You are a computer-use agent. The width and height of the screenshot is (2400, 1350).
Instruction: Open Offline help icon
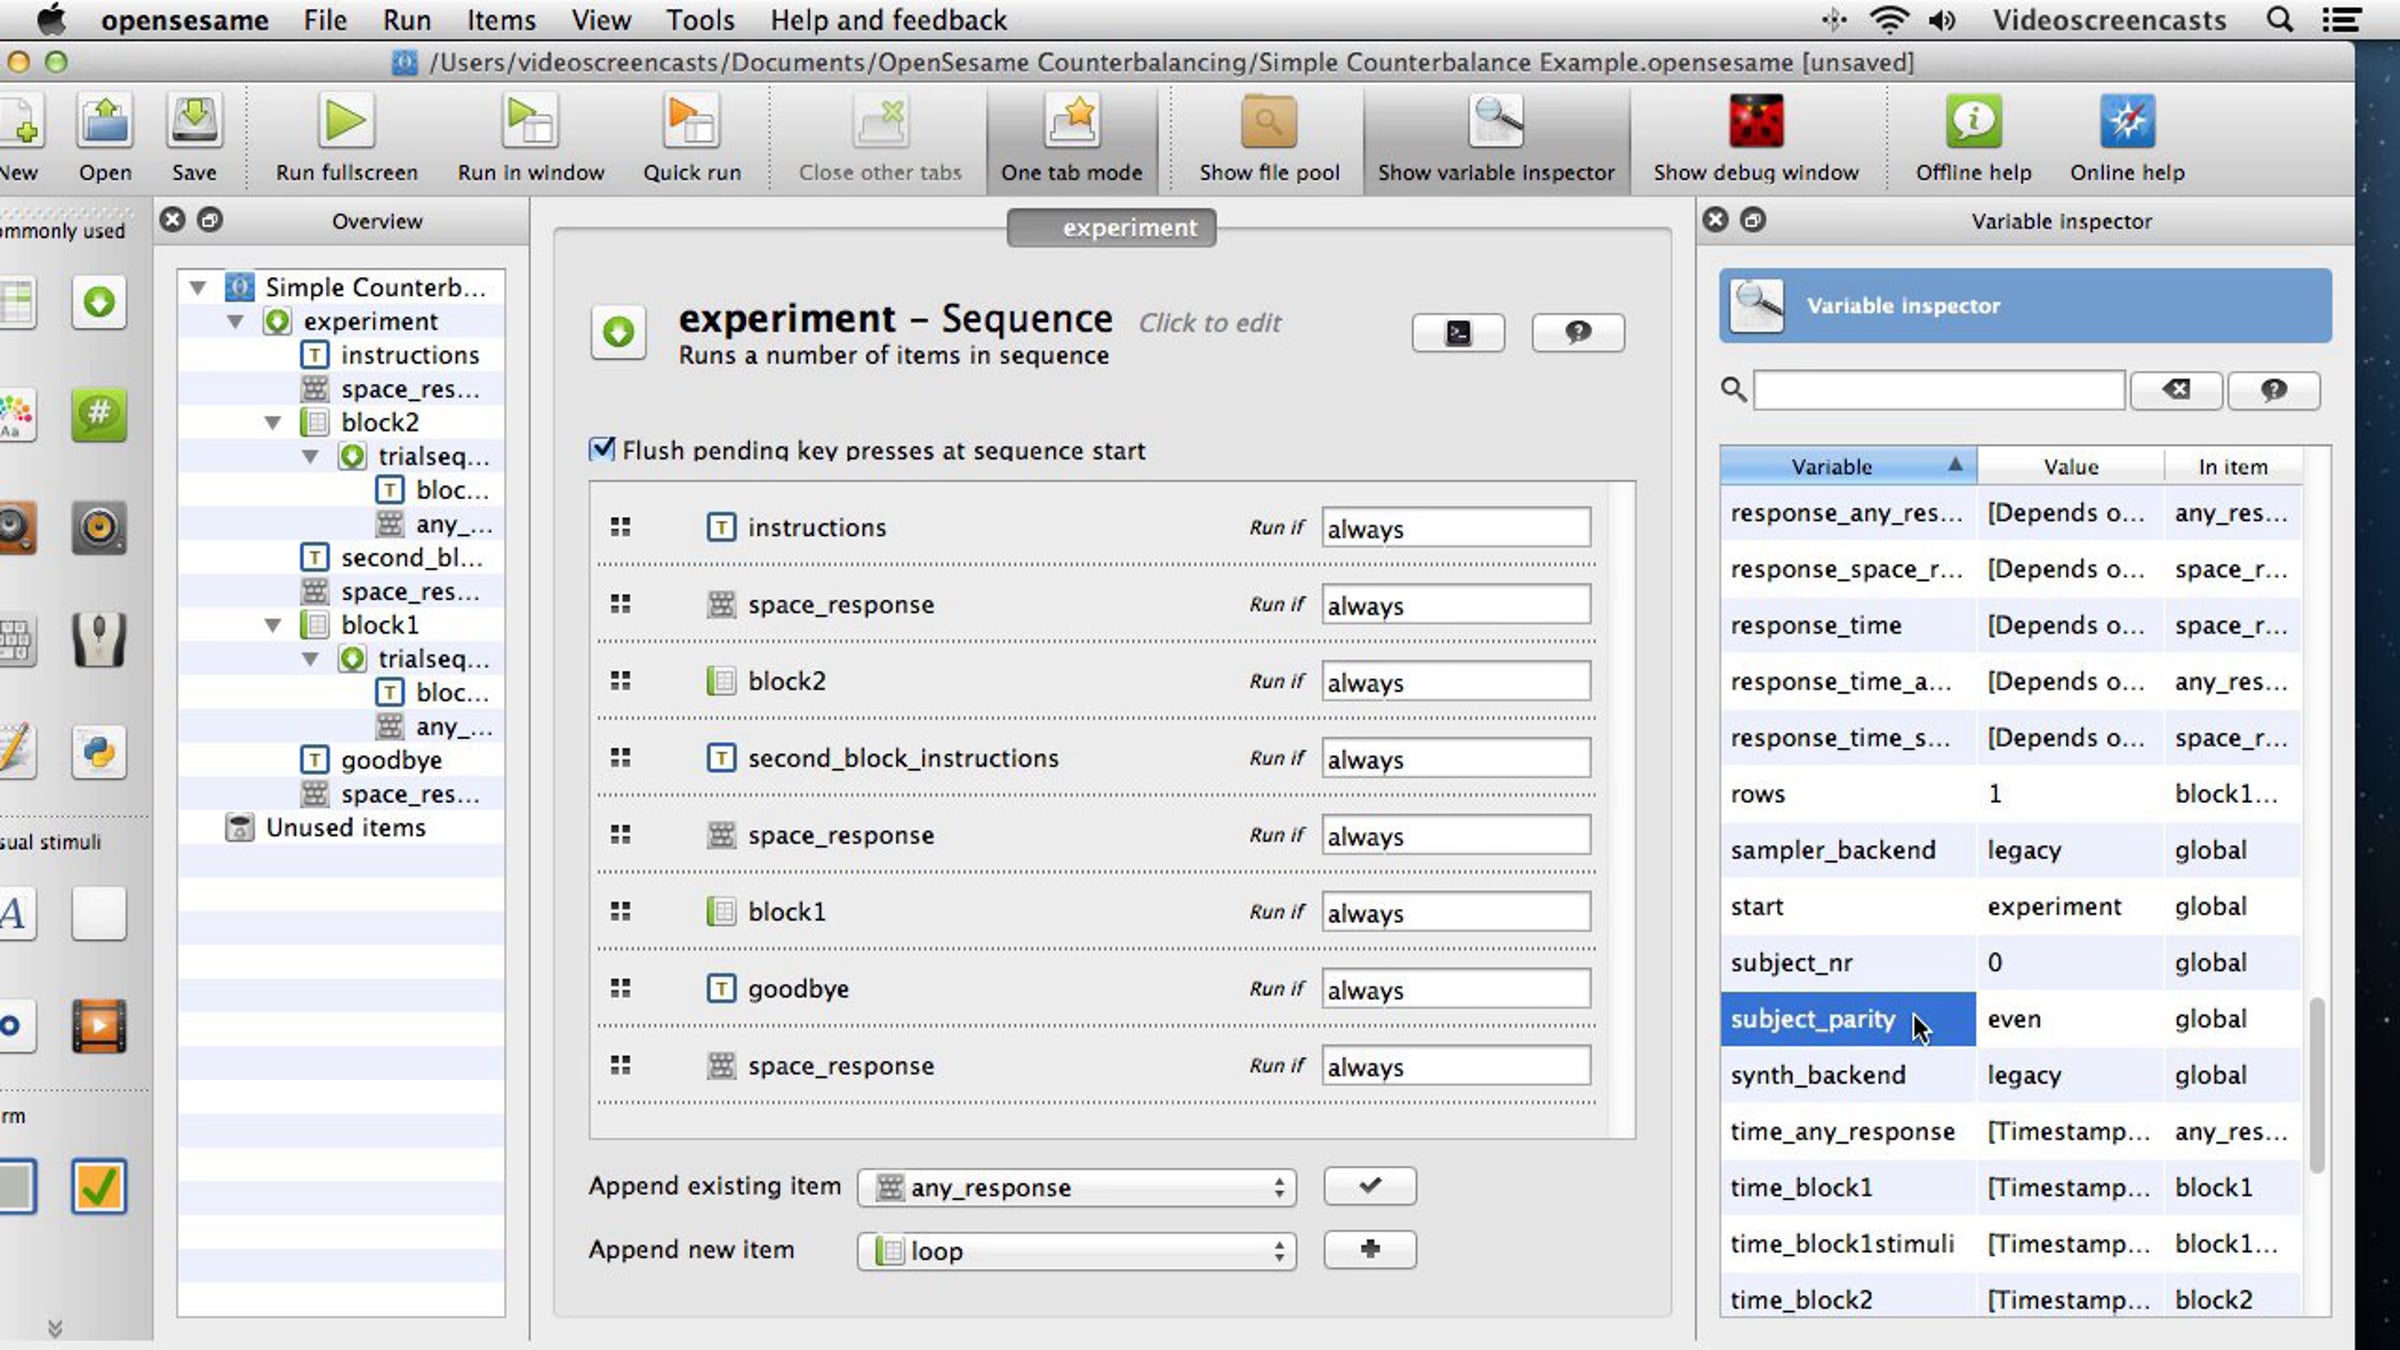tap(1972, 122)
